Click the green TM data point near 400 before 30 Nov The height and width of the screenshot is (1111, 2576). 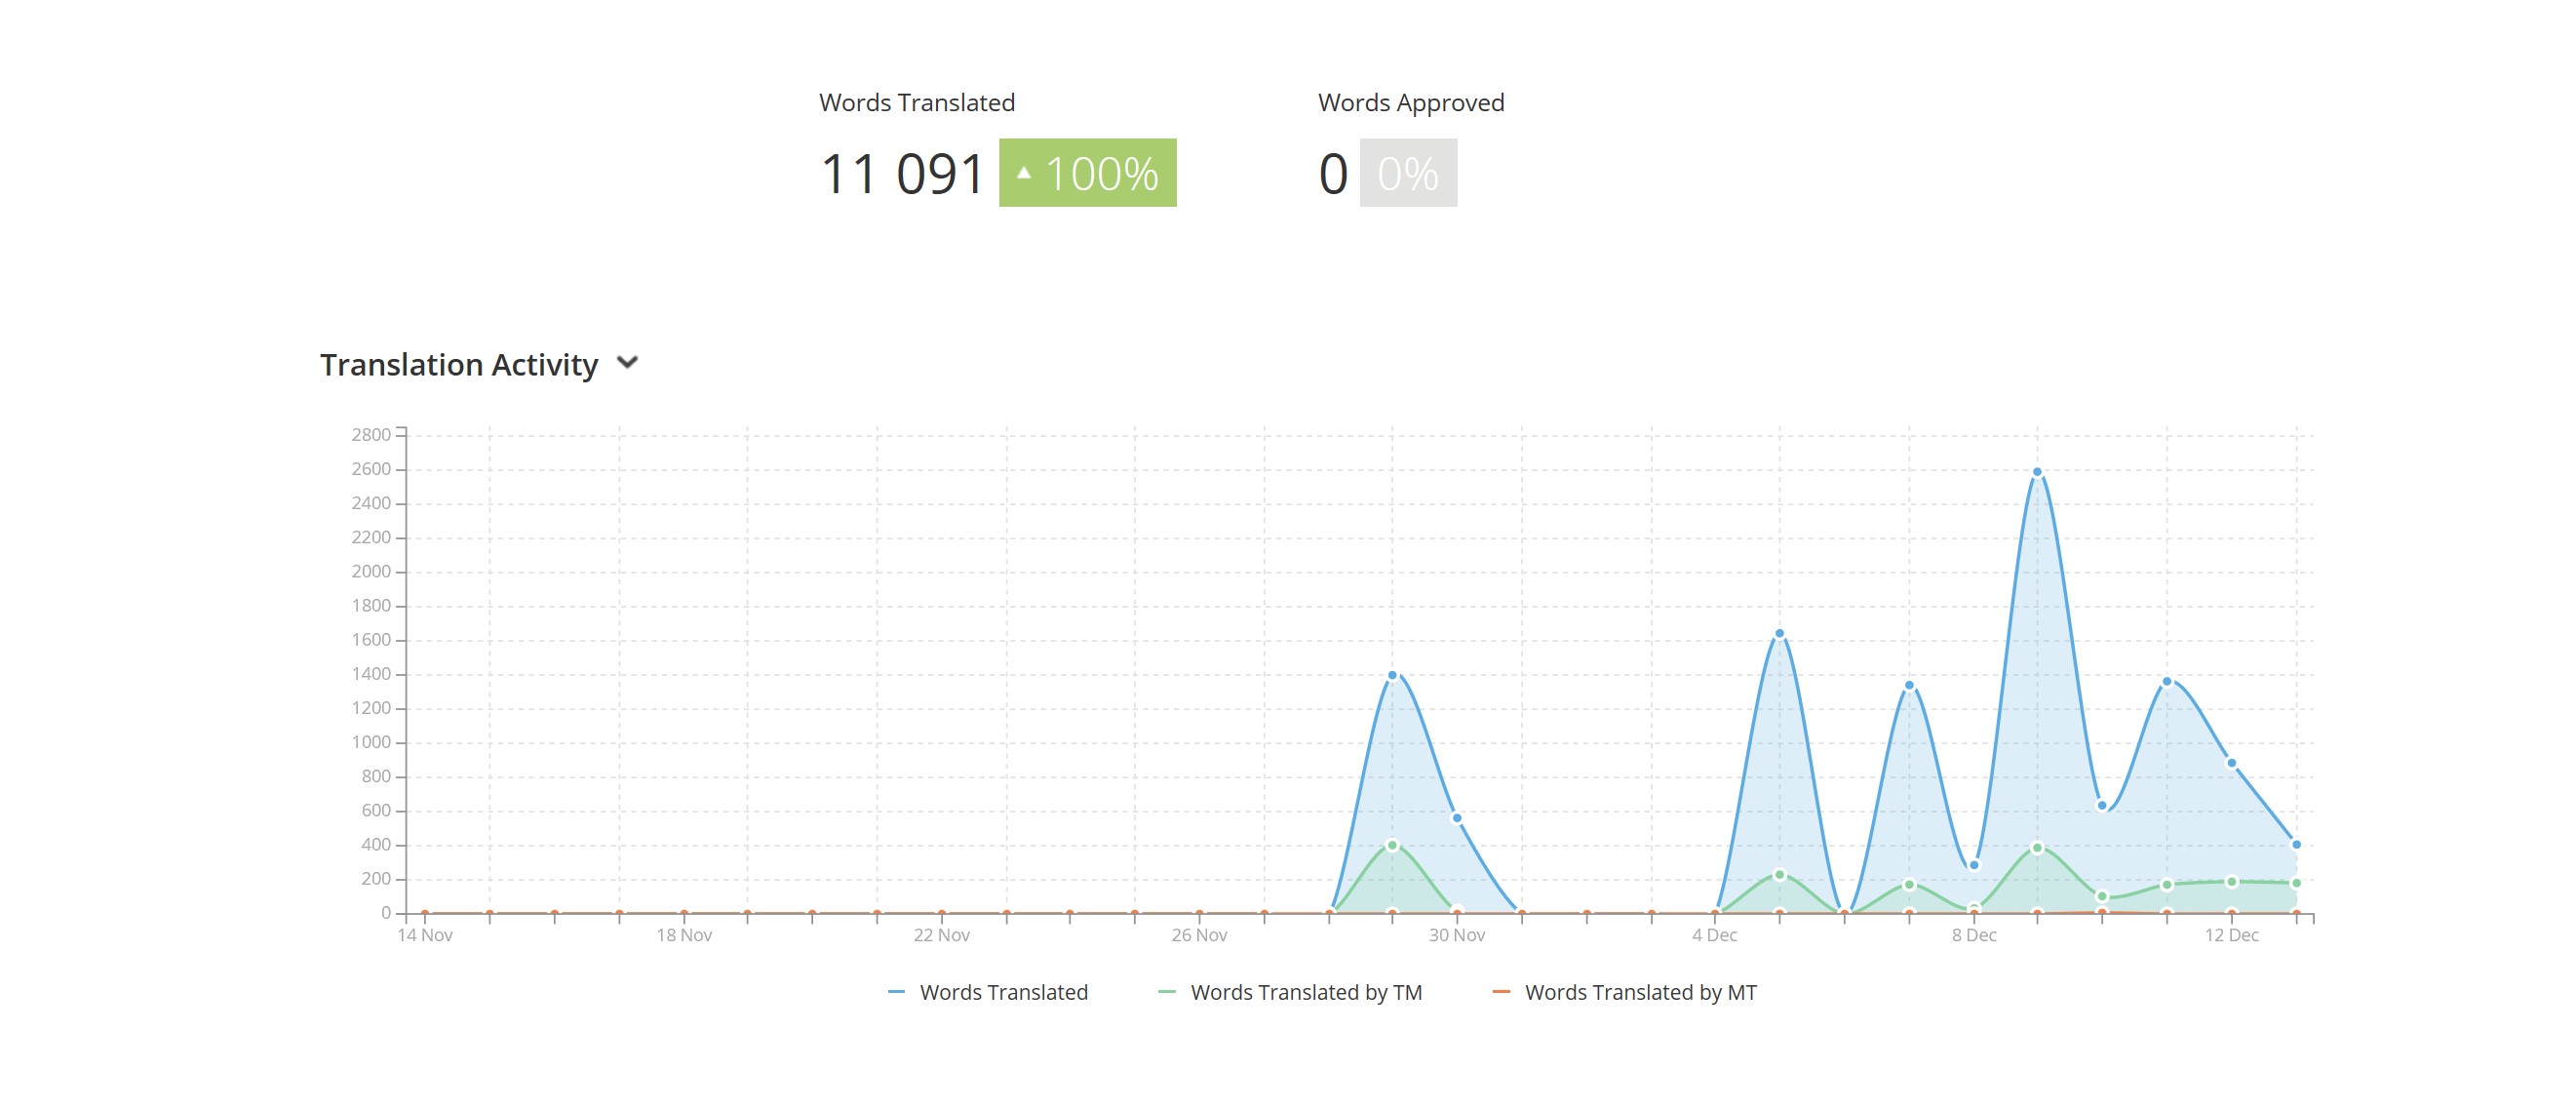1392,845
